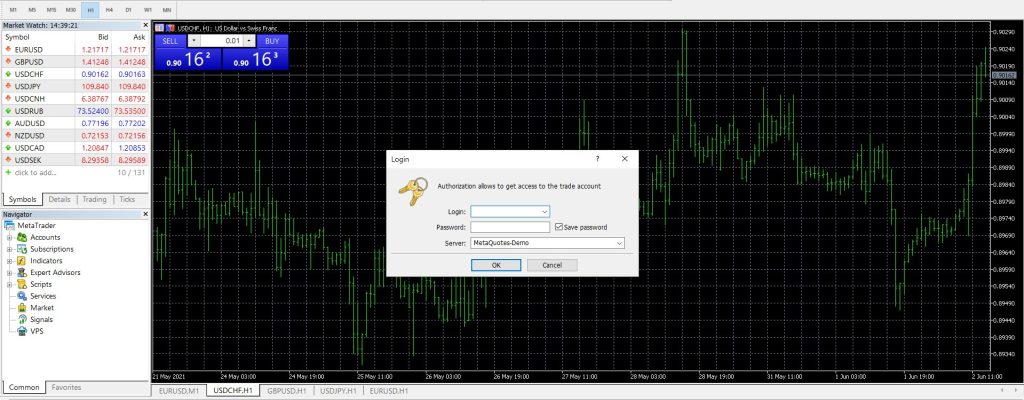The height and width of the screenshot is (400, 1024).
Task: Open the Accounts item in Navigator
Action: (x=45, y=237)
